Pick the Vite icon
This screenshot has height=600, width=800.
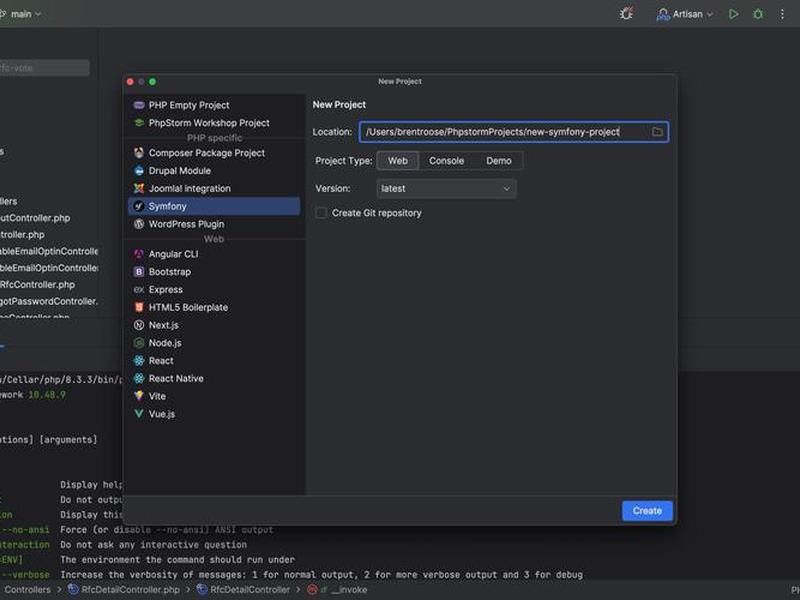pos(139,396)
